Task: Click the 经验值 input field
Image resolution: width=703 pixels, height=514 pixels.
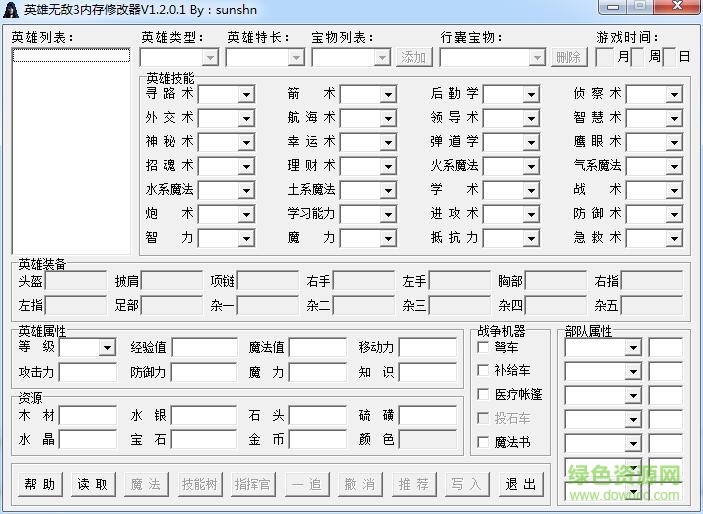Action: 203,348
